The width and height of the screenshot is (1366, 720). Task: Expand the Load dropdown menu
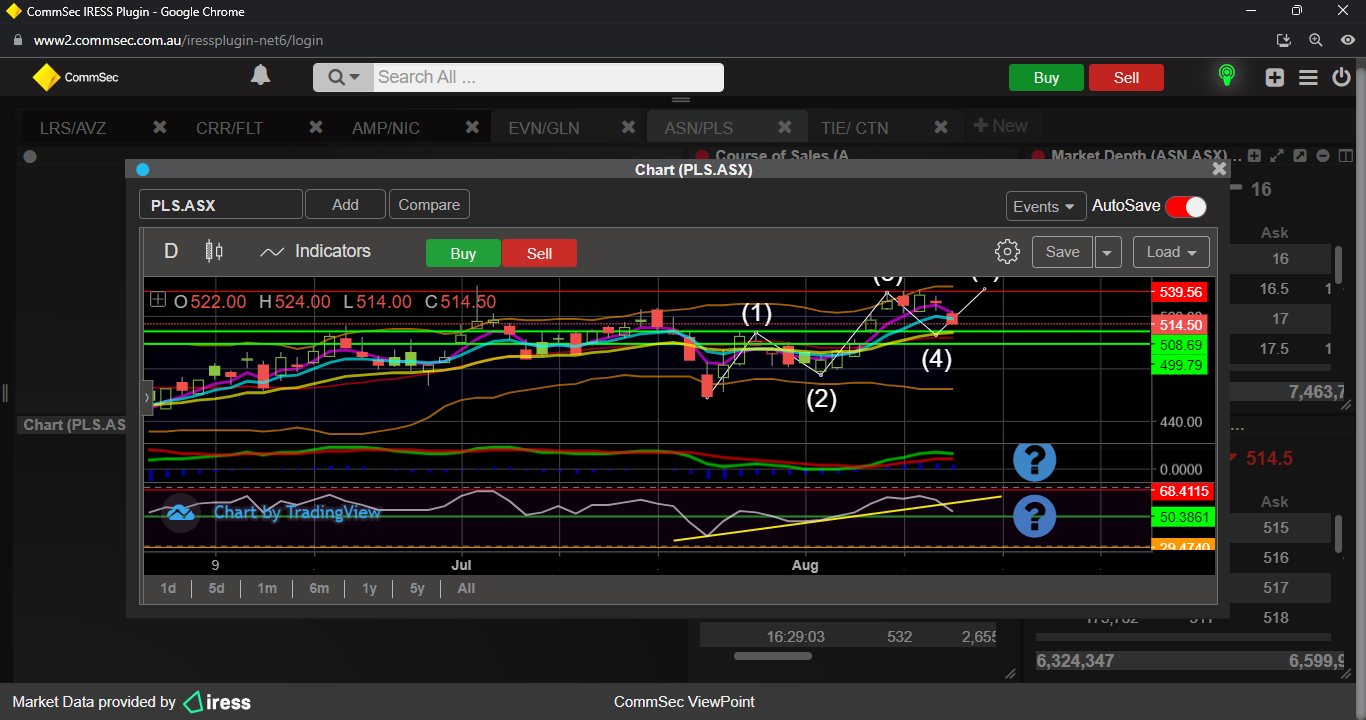coord(1170,252)
